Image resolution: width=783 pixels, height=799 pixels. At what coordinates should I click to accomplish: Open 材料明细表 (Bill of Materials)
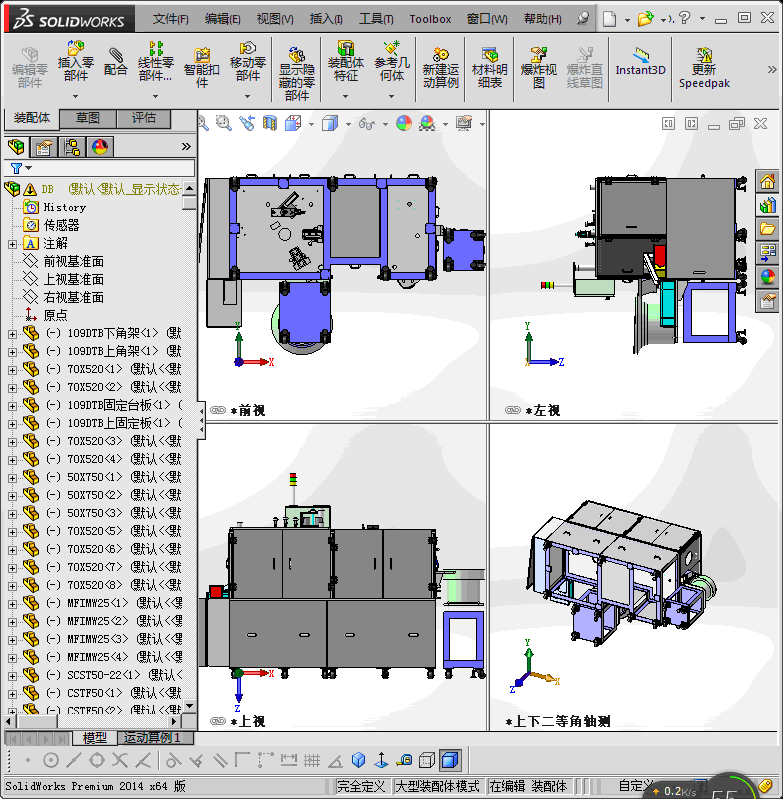(490, 68)
